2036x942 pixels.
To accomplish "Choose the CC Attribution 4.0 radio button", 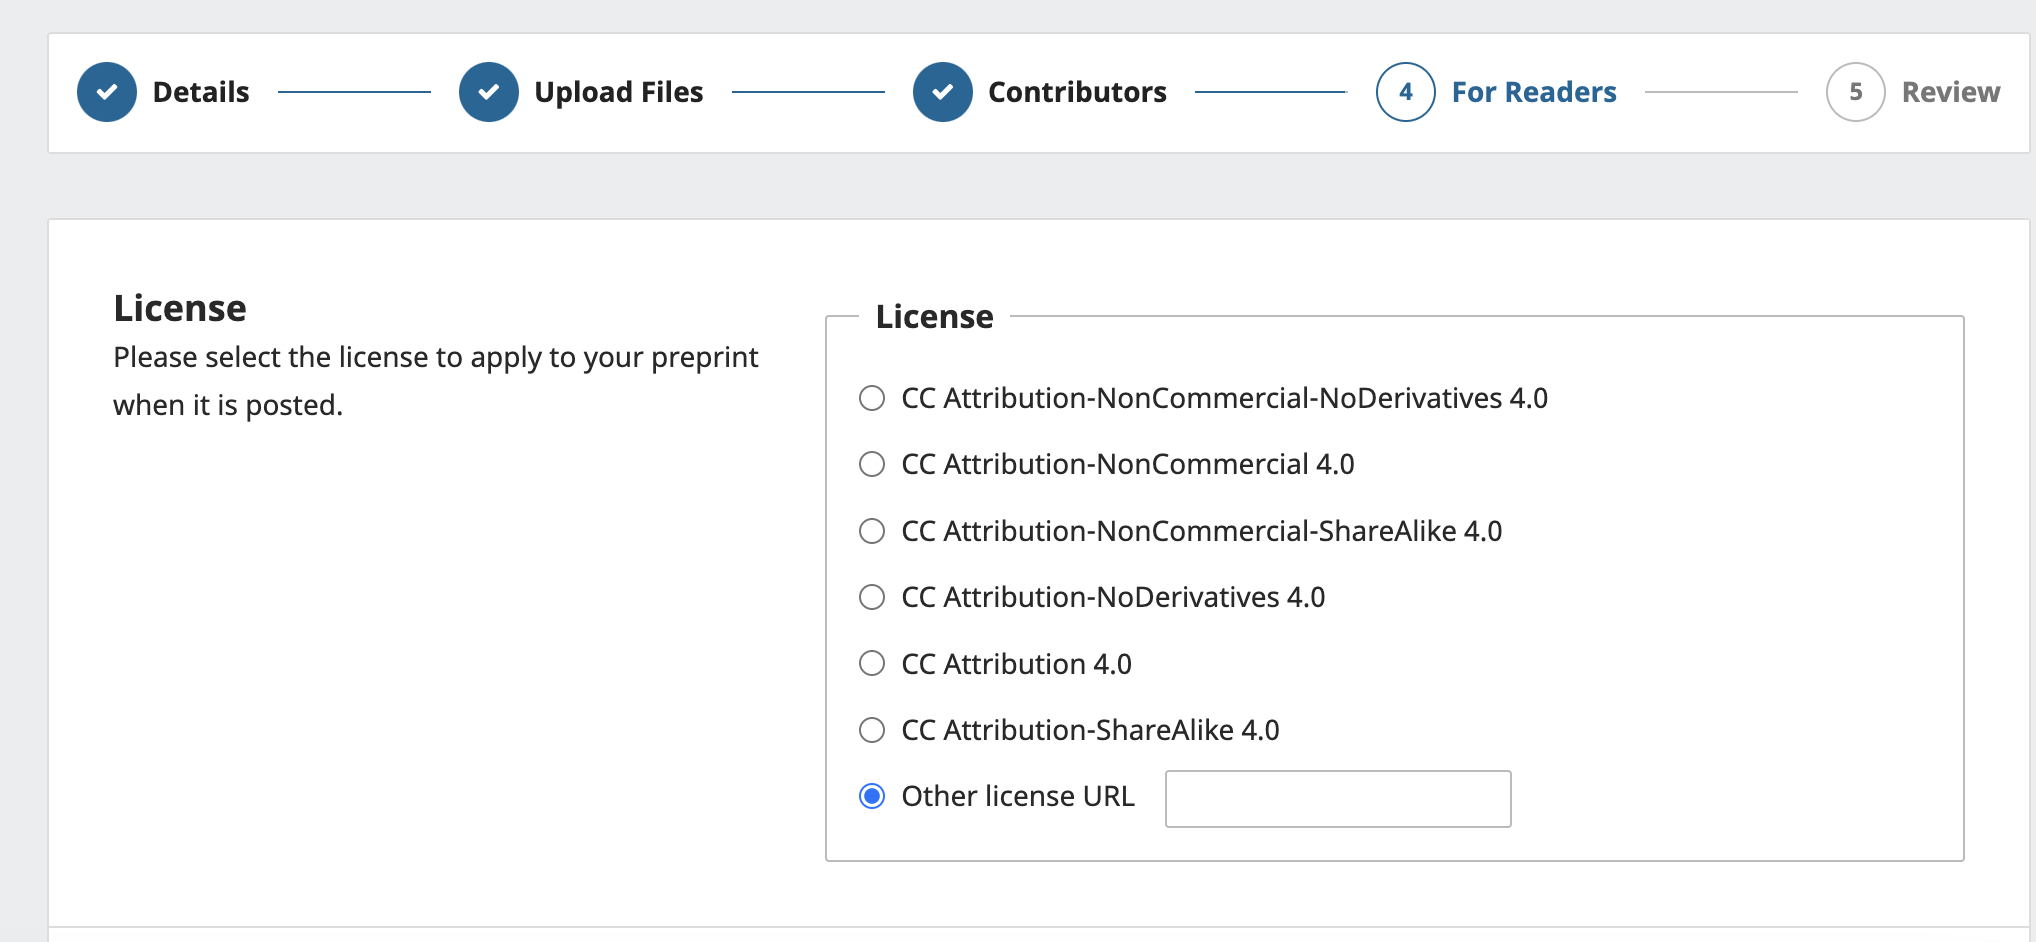I will point(872,663).
